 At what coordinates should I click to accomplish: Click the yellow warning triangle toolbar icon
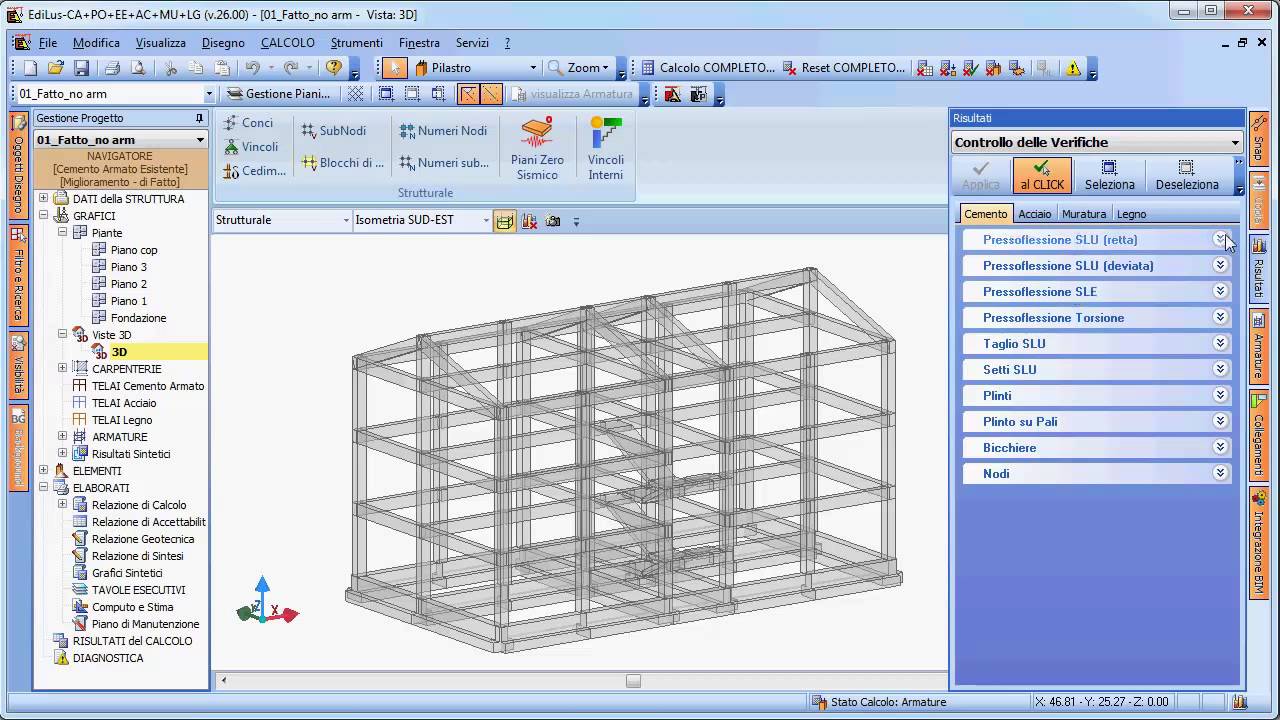(1073, 68)
